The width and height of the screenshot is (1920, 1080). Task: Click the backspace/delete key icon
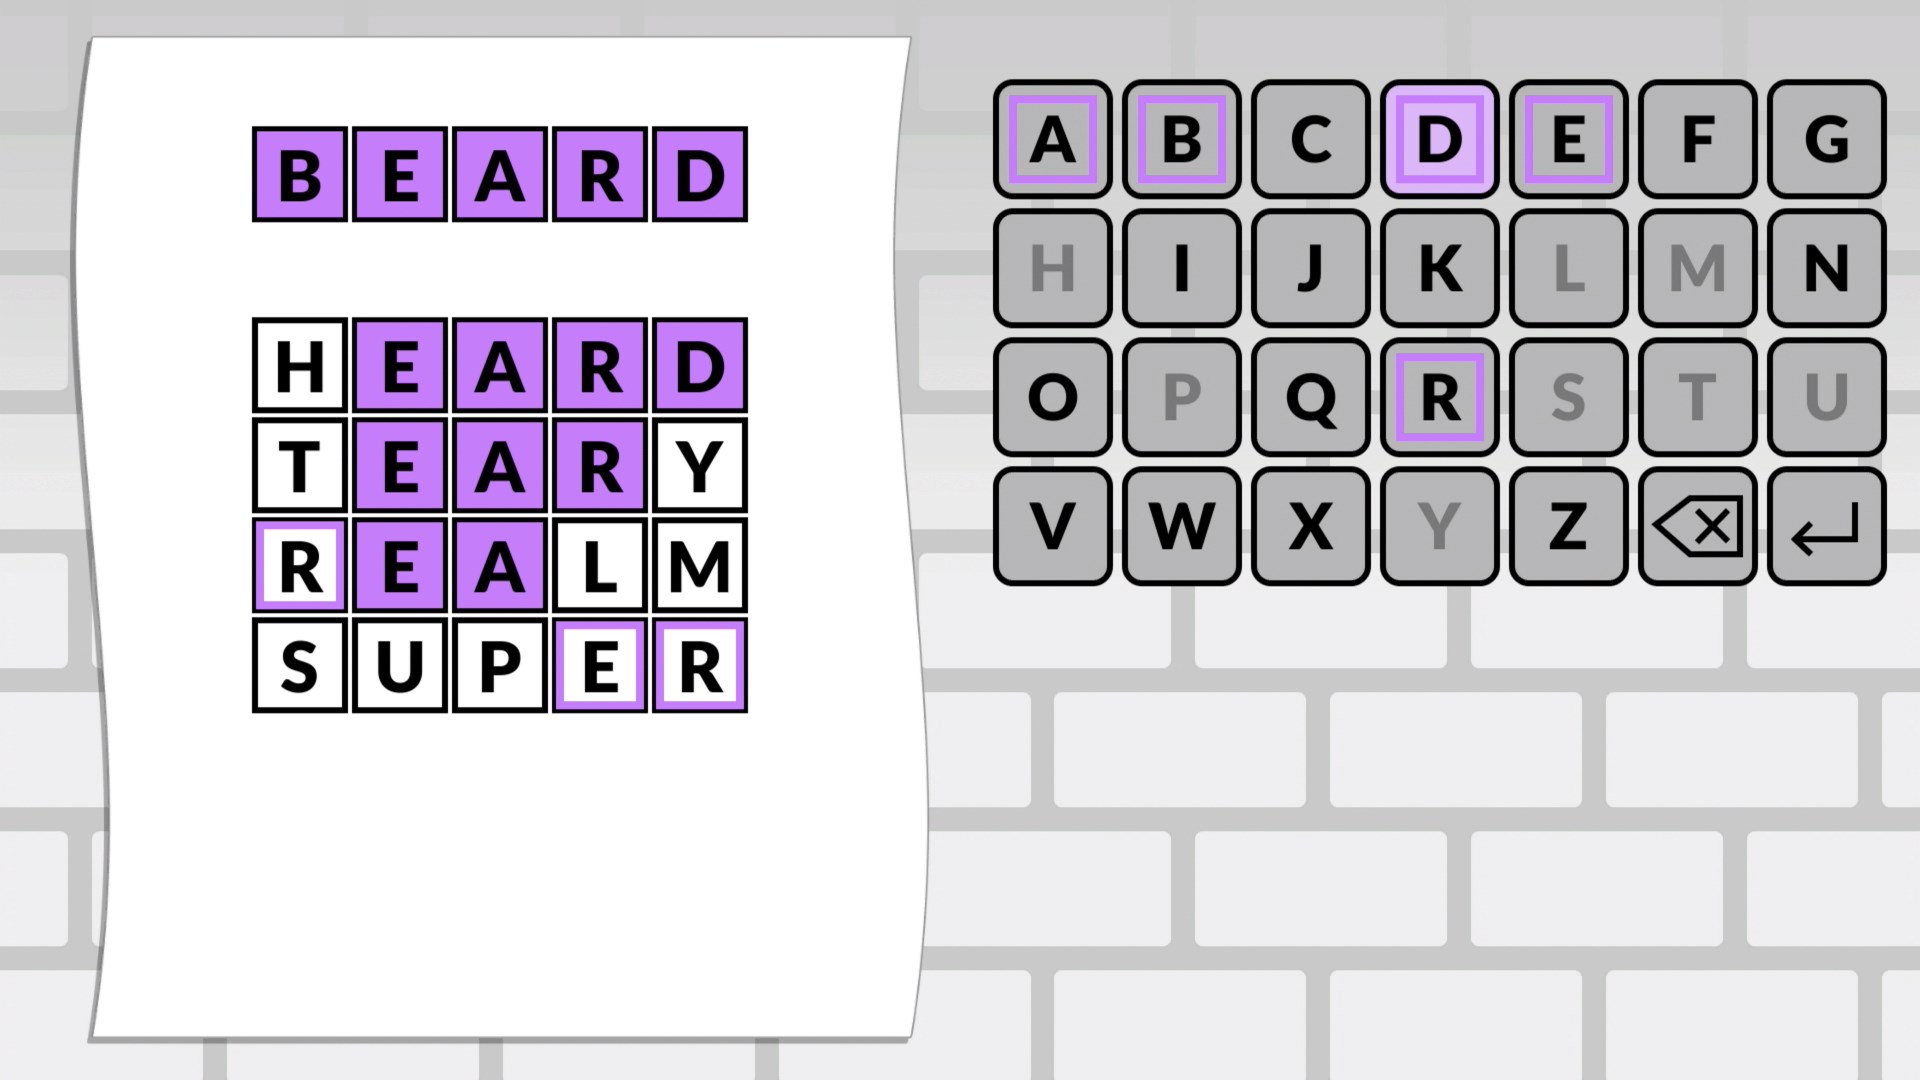(1701, 526)
